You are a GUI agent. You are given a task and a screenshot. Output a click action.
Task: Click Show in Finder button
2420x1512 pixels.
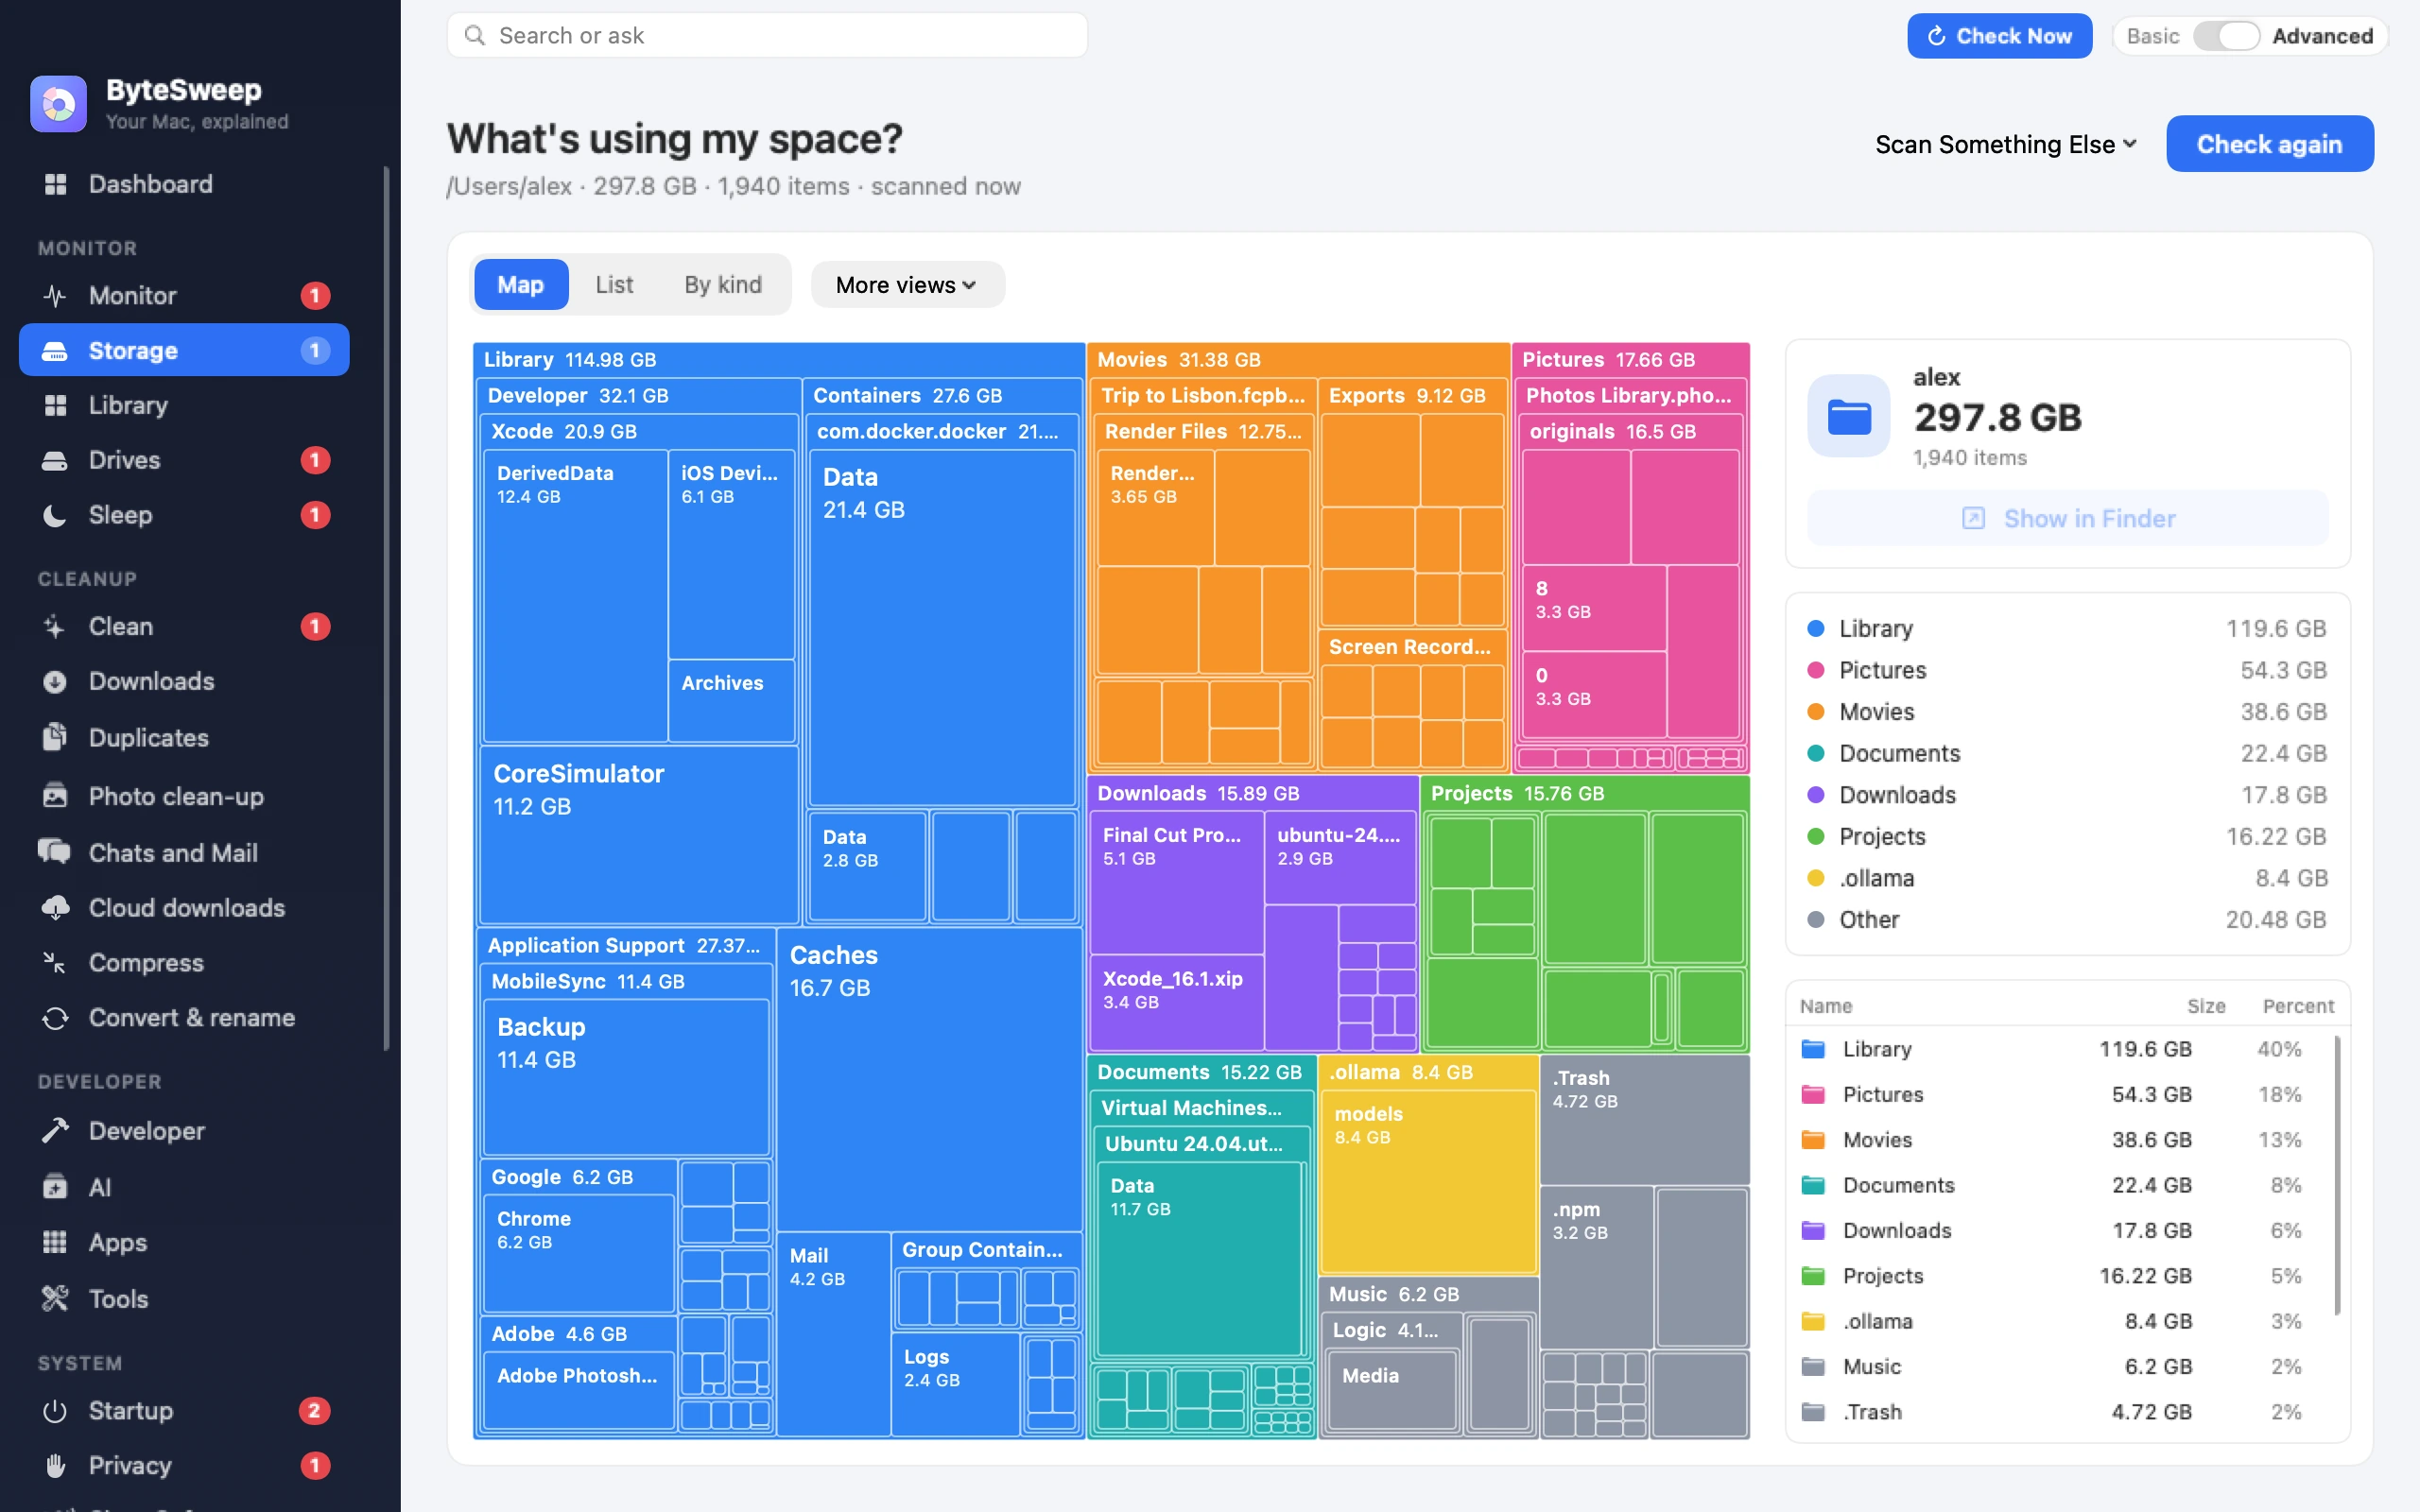[x=2067, y=518]
